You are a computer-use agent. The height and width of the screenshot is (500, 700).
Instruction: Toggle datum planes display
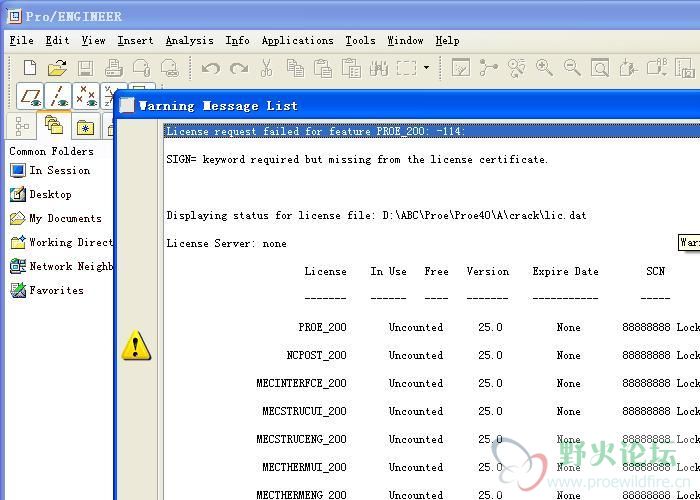(30, 96)
